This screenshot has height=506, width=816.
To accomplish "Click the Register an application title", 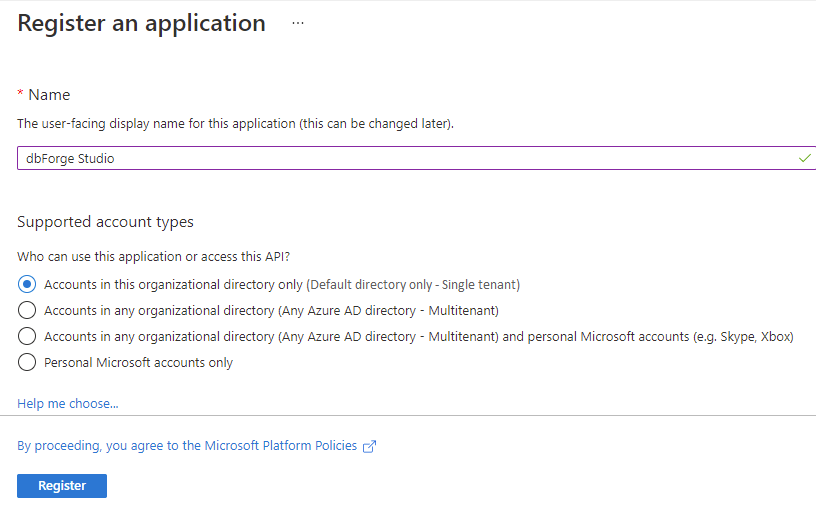I will pos(142,23).
